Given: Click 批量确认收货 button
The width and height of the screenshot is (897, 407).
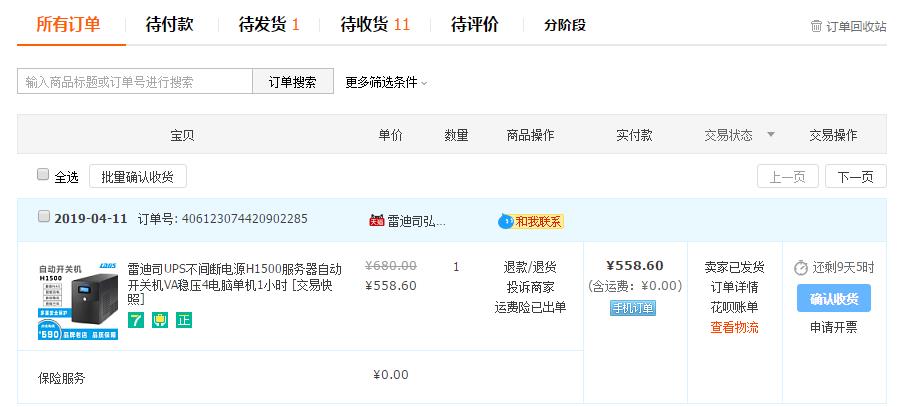Looking at the screenshot, I should (x=138, y=176).
